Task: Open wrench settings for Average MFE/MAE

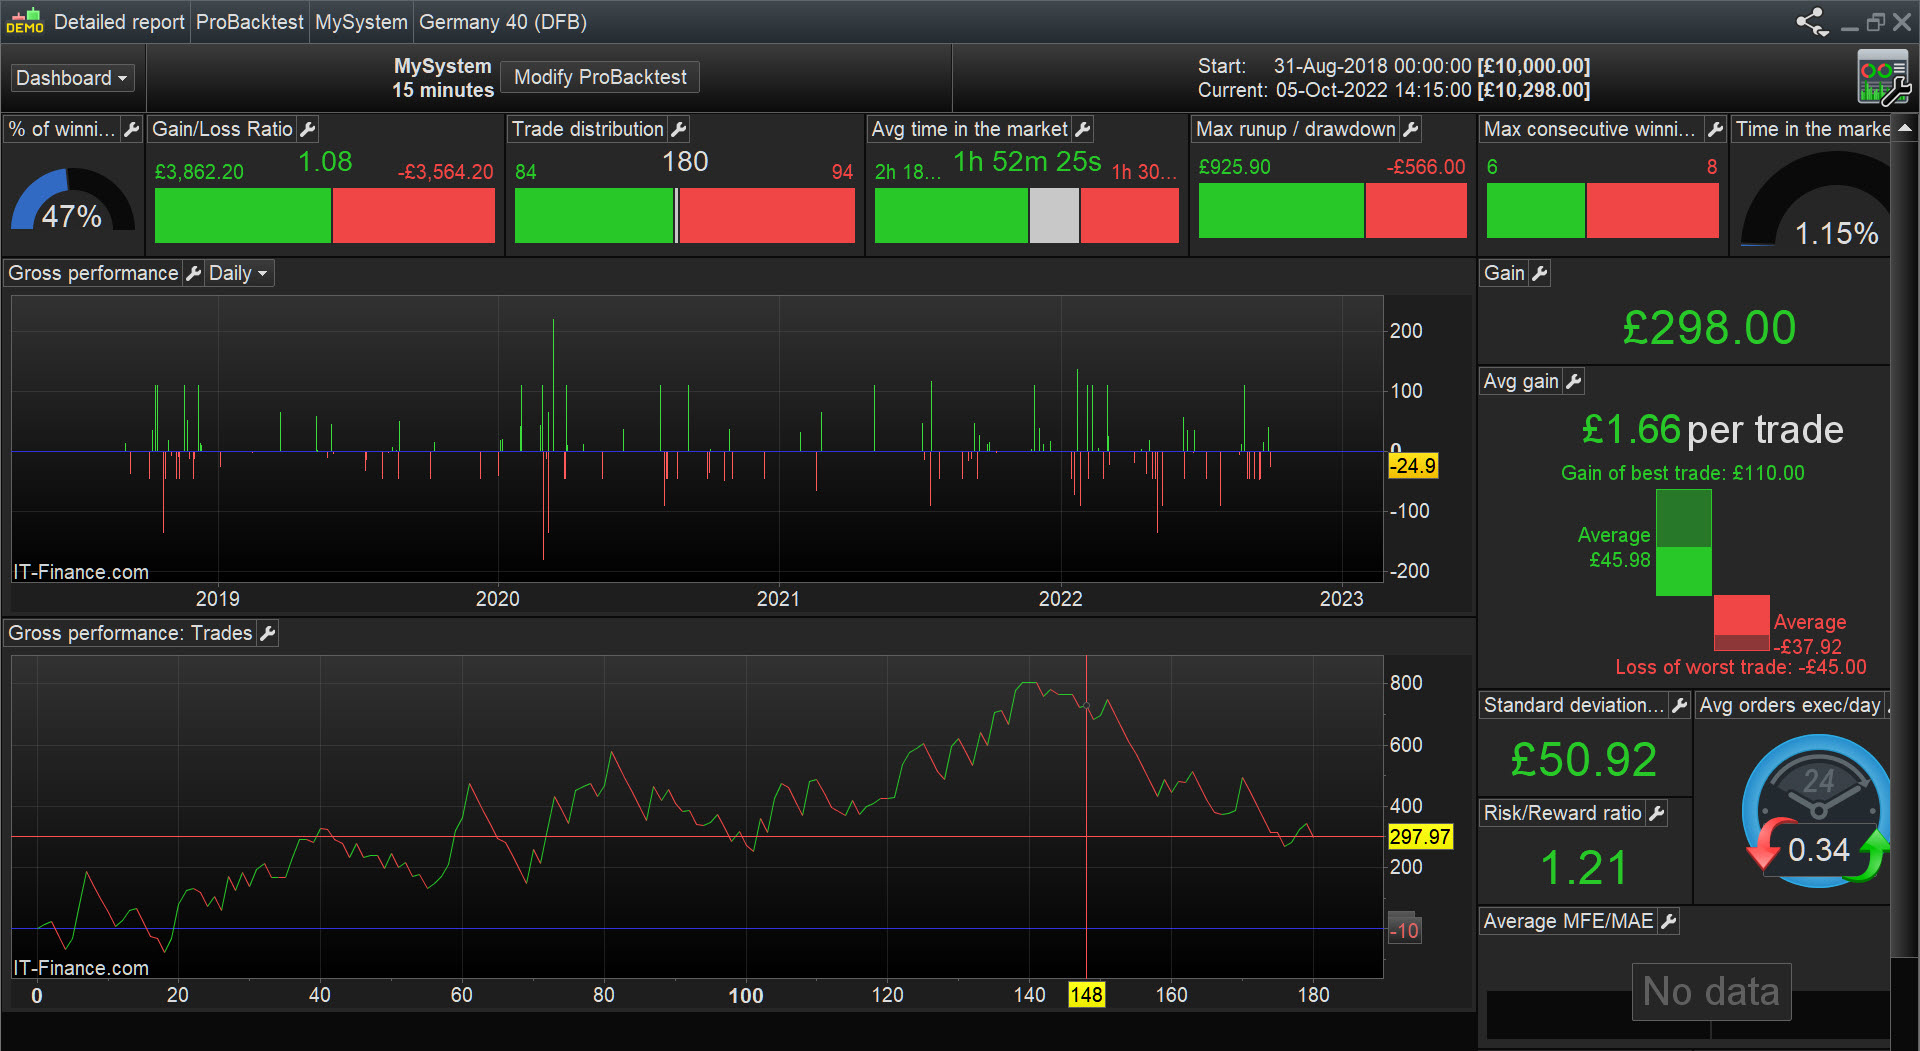Action: point(1668,921)
